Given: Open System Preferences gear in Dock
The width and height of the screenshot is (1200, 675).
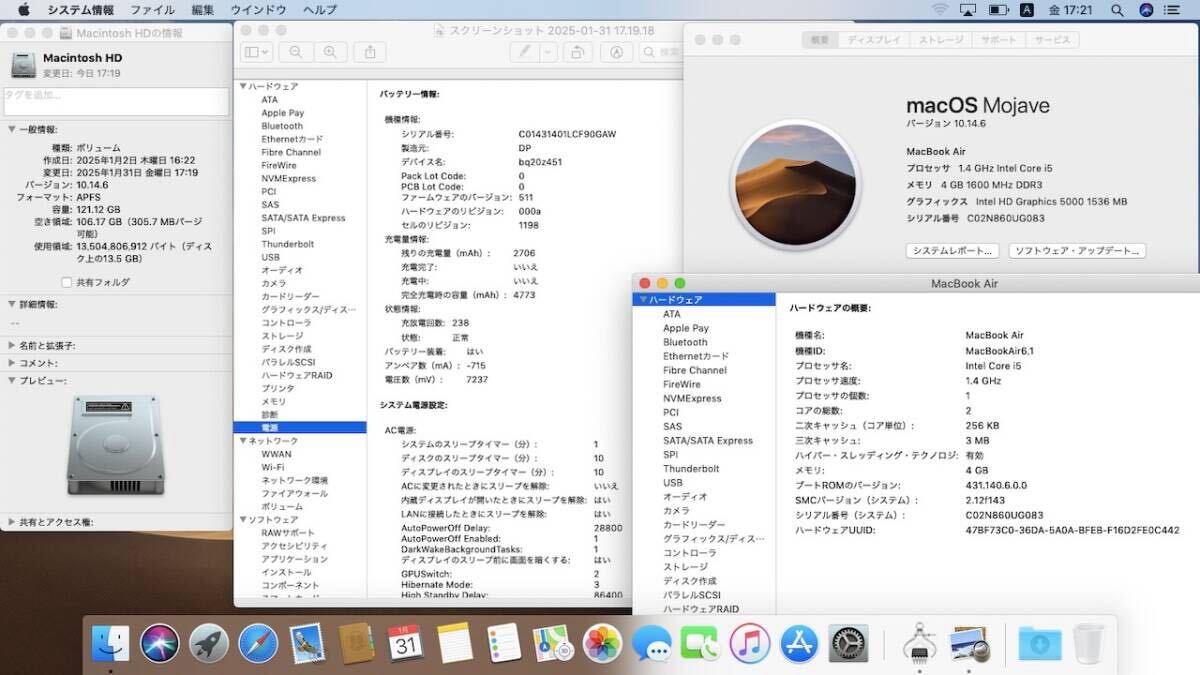Looking at the screenshot, I should [849, 643].
